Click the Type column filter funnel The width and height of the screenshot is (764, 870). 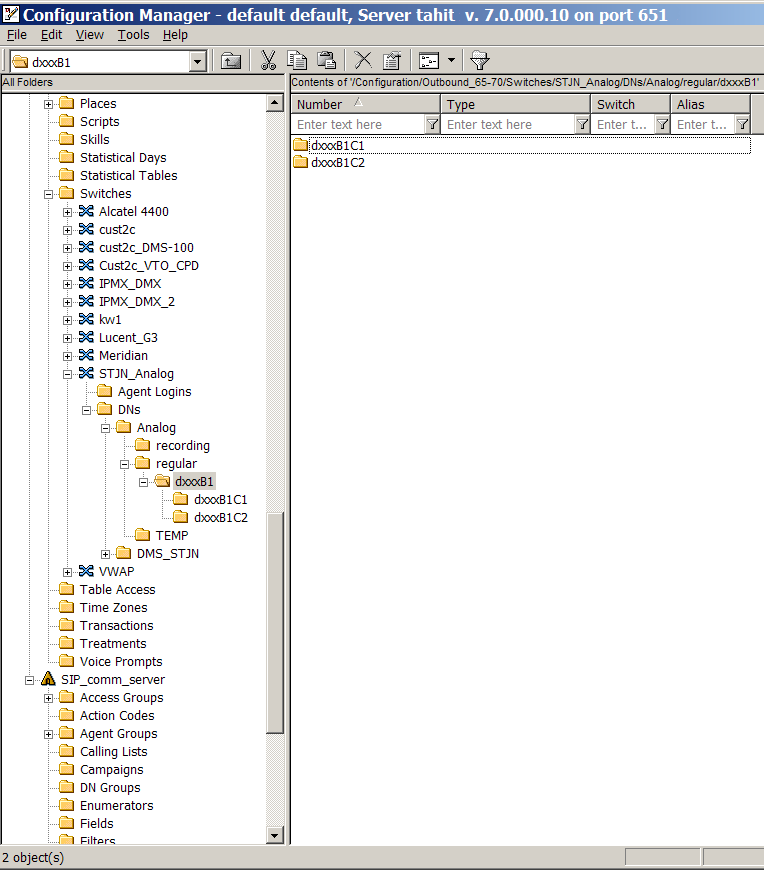coord(582,125)
